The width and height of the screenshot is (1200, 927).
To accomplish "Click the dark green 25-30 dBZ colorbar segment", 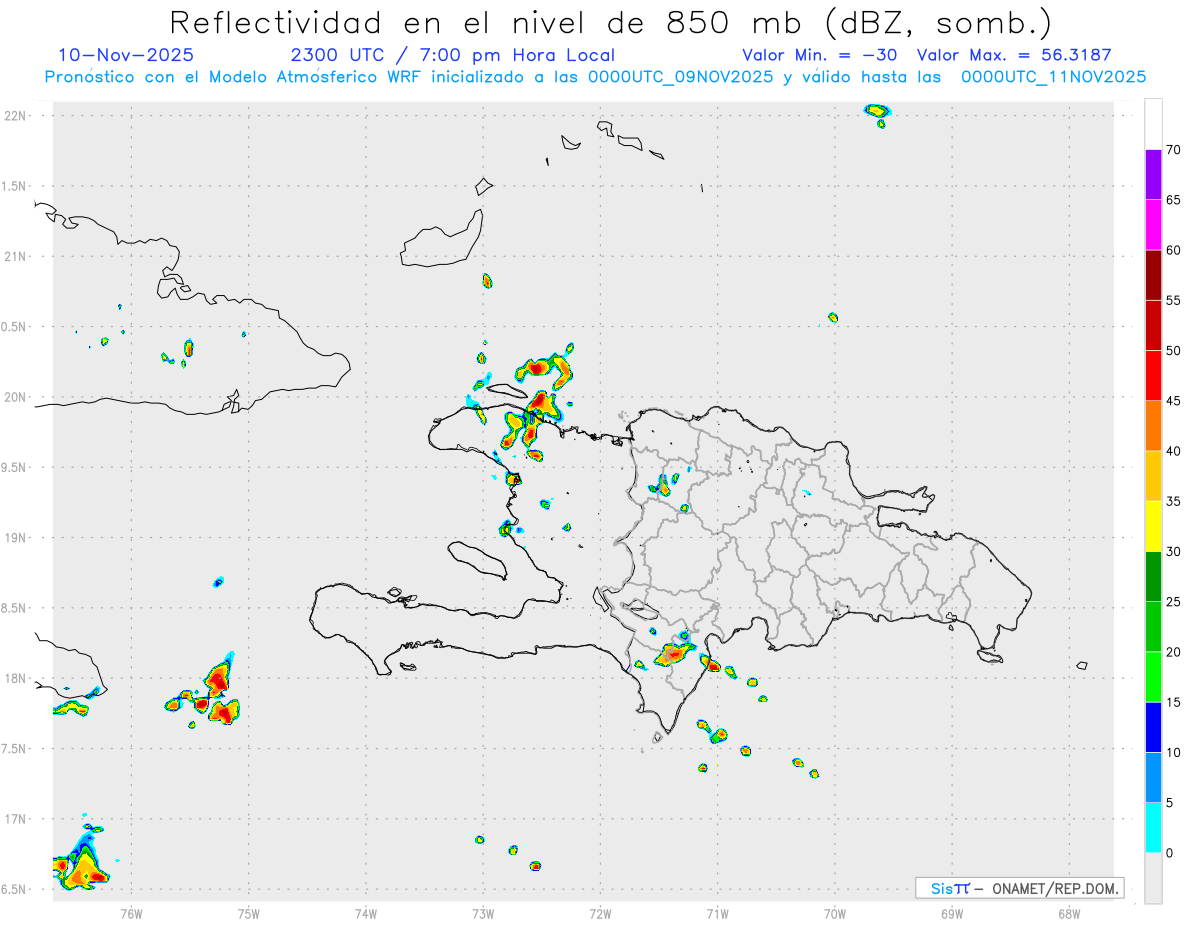I will tap(1153, 577).
